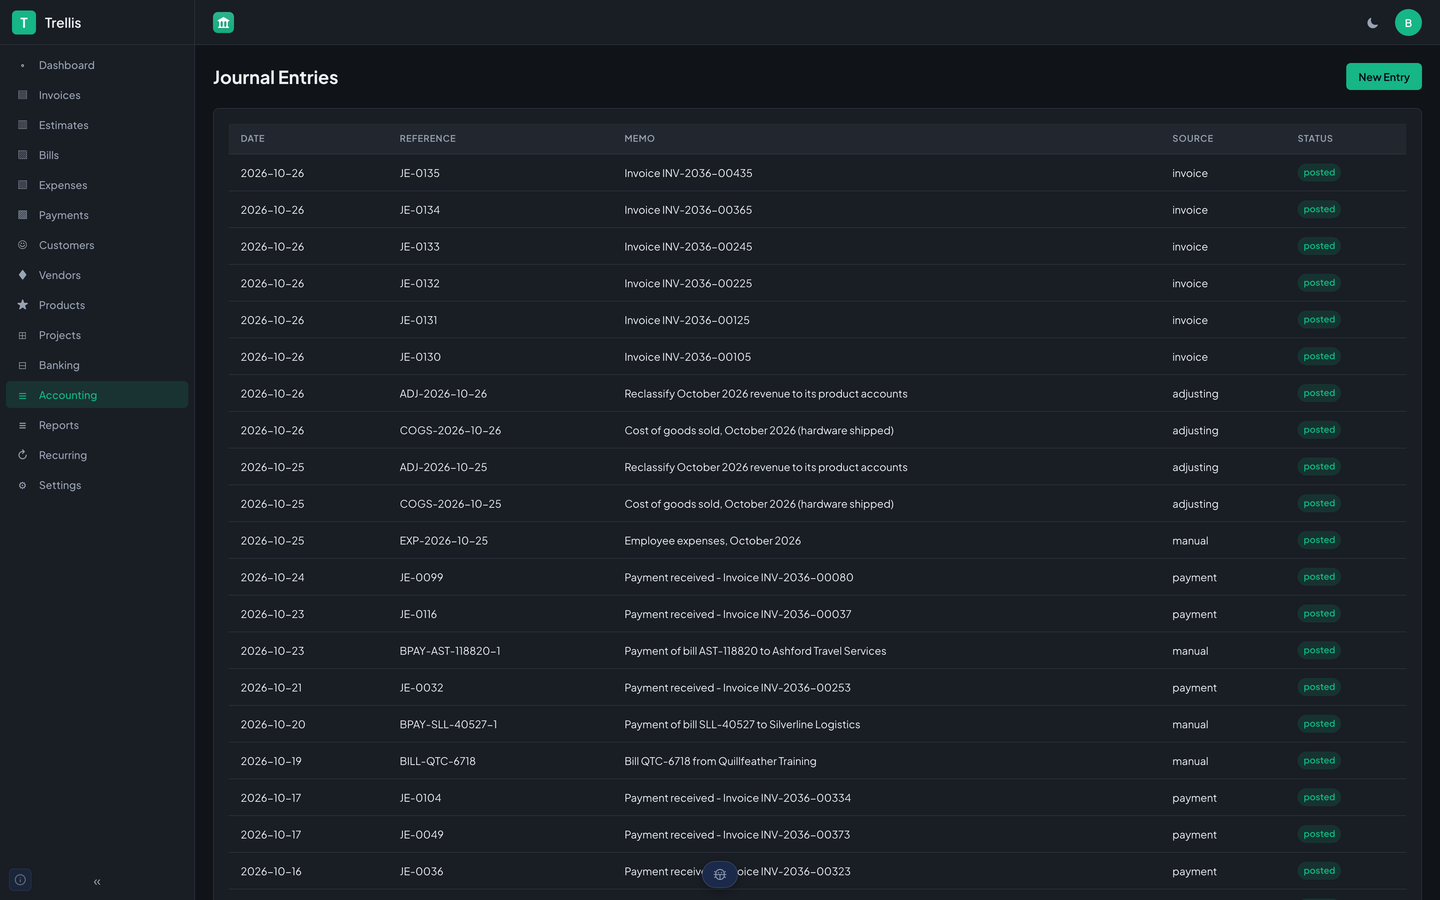Open the user avatar B menu
Image resolution: width=1440 pixels, height=900 pixels.
[x=1408, y=23]
